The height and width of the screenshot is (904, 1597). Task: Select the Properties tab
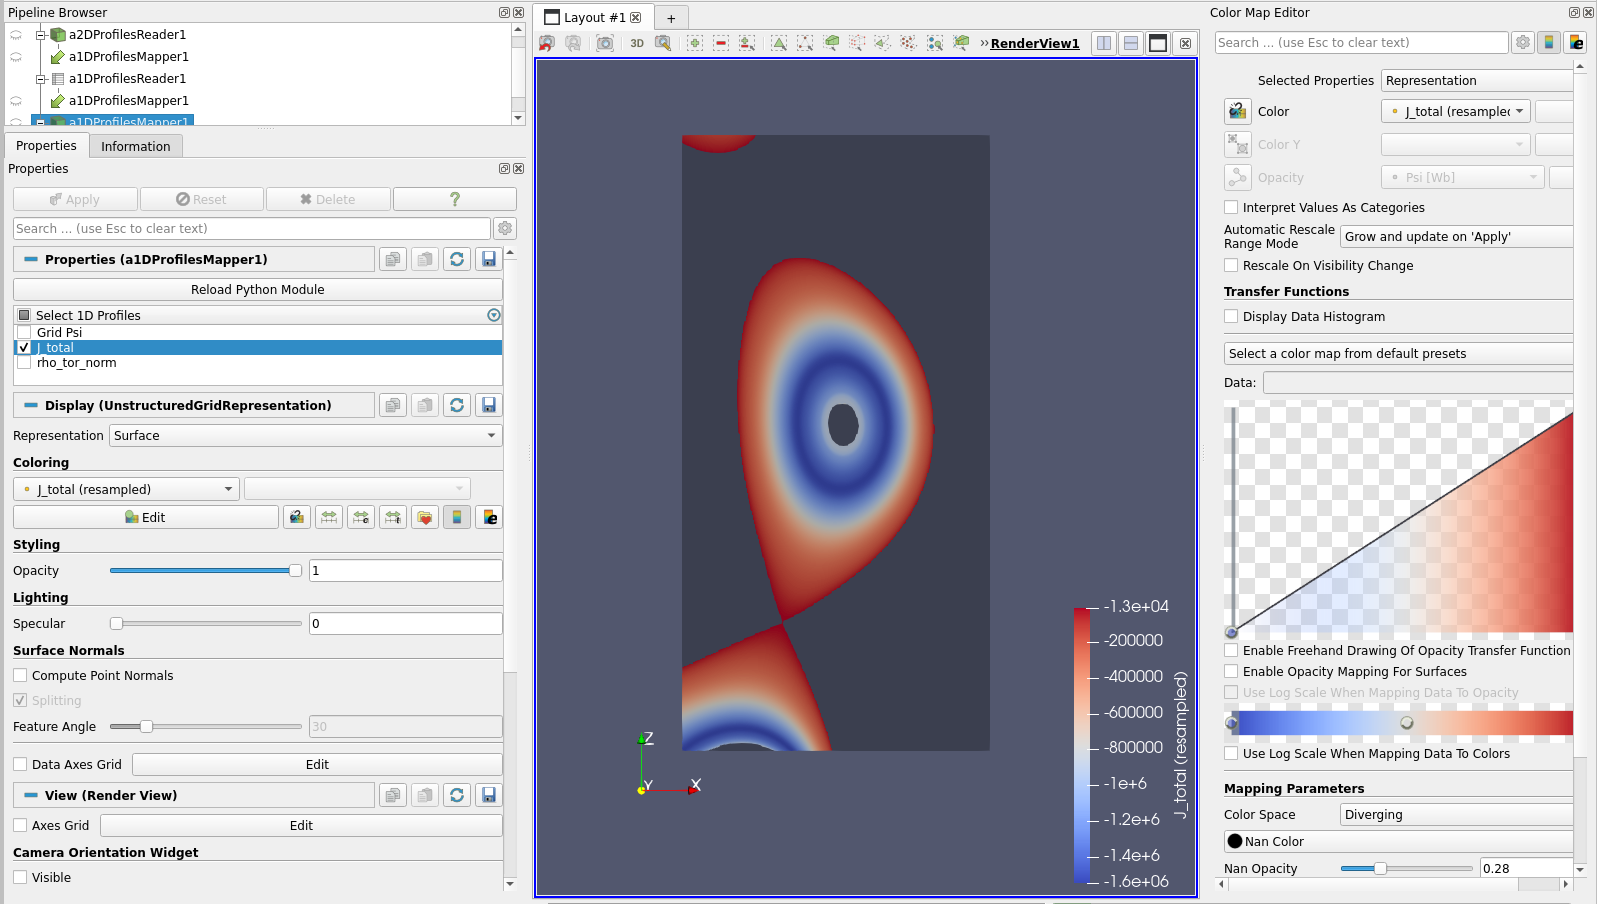point(46,145)
